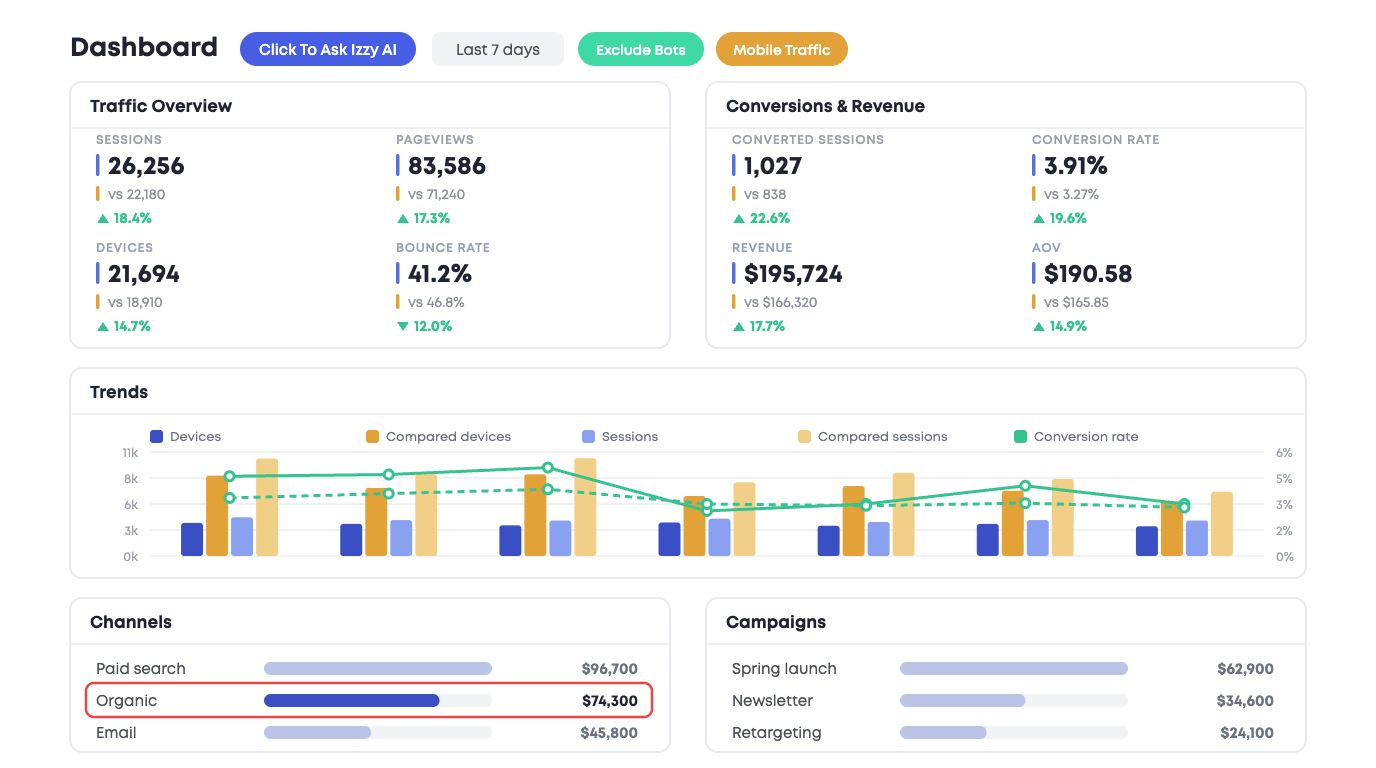This screenshot has height=768, width=1376.
Task: Click the Traffic Overview panel title
Action: pos(161,106)
